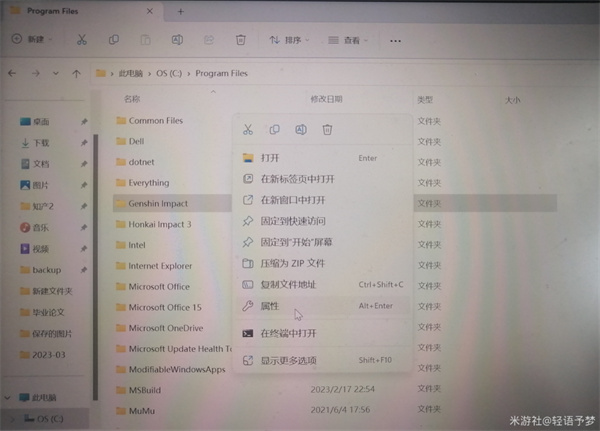The width and height of the screenshot is (600, 431).
Task: Expand the OS (C:) tree node
Action: 12,419
